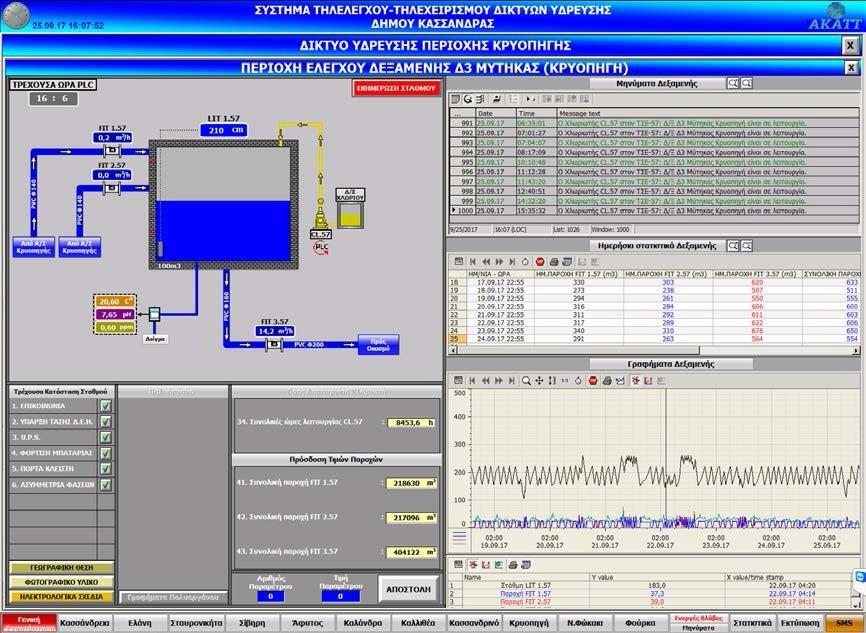The width and height of the screenshot is (866, 633).
Task: Click the Προς Οικισμό destination box
Action: click(x=378, y=345)
